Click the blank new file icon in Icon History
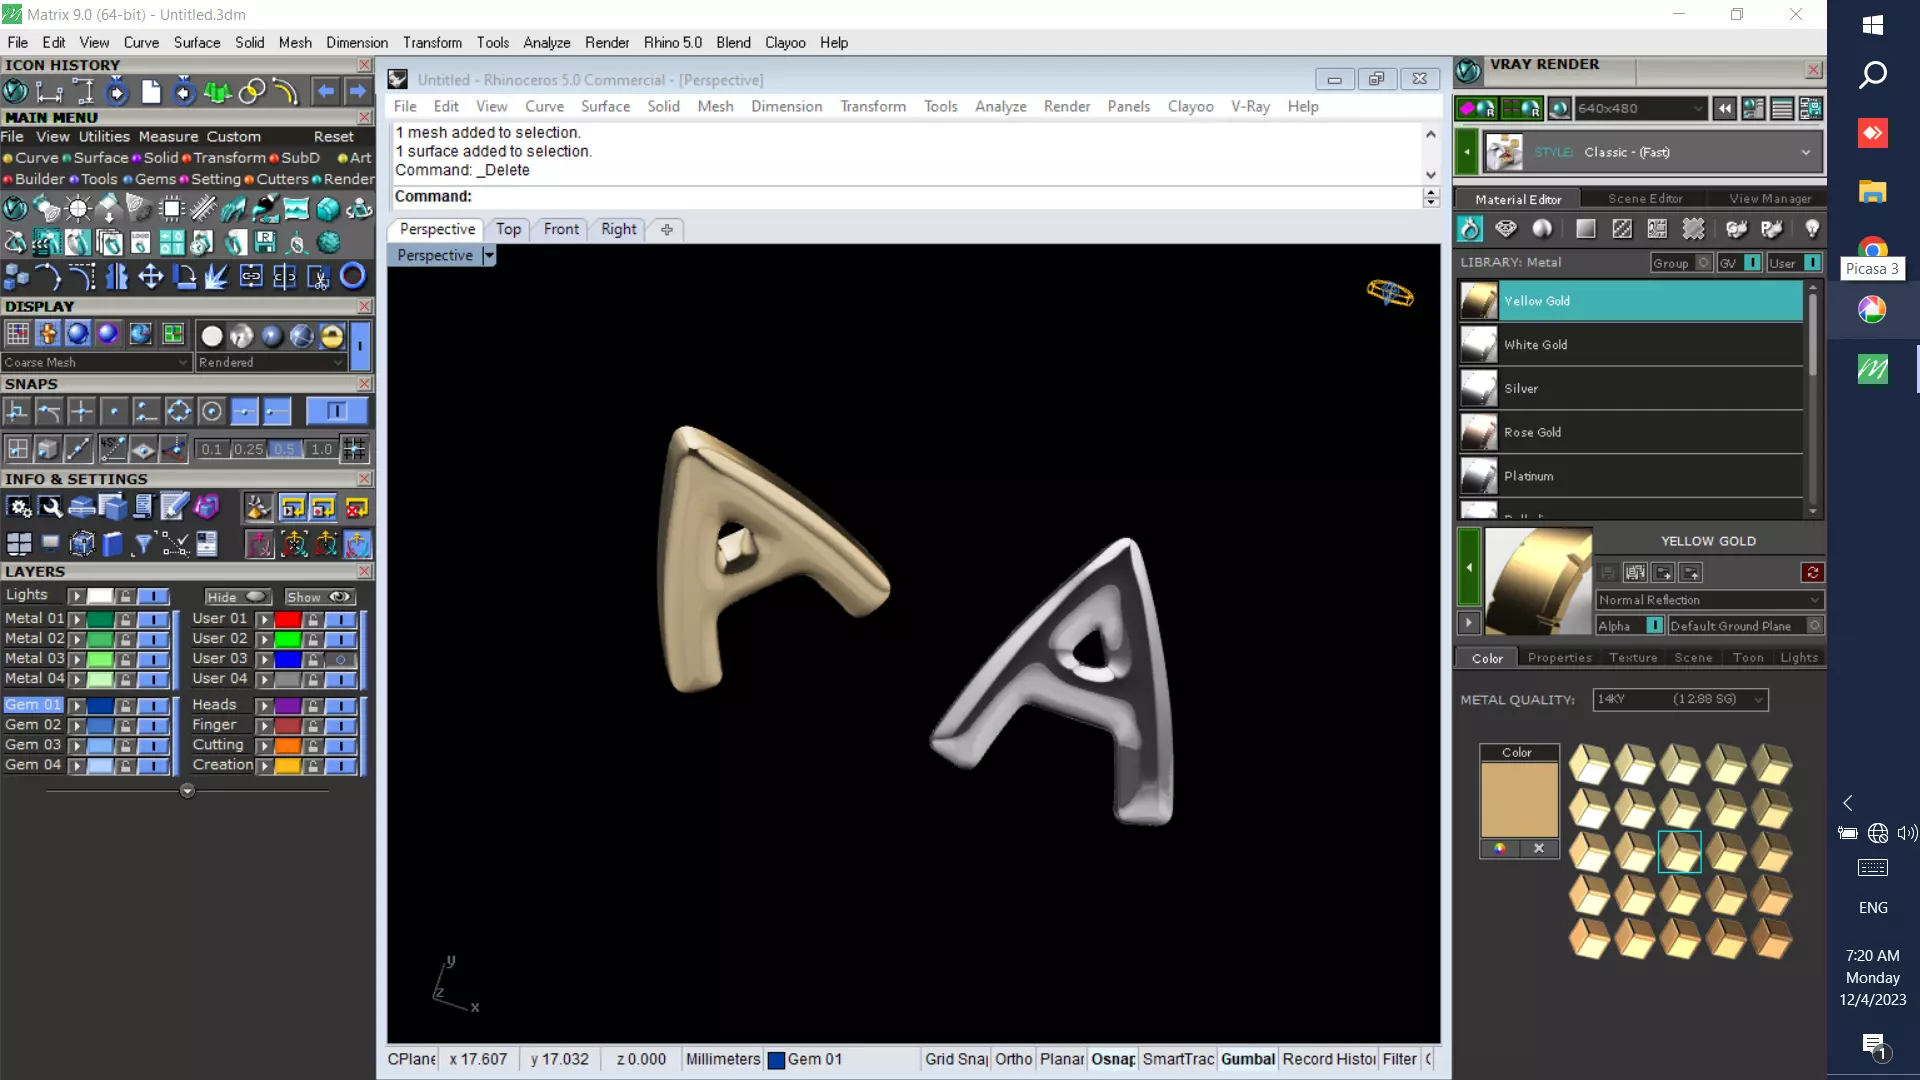1920x1080 pixels. 151,92
